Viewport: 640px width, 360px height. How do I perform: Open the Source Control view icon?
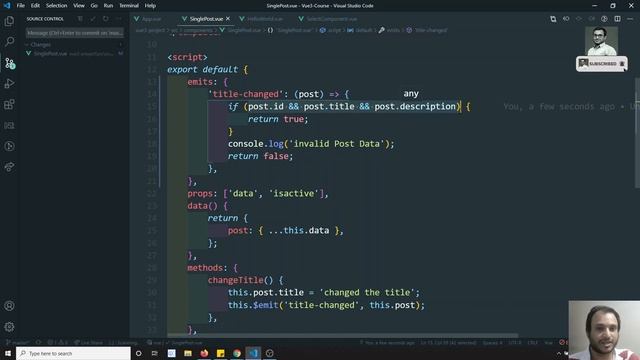coord(9,63)
